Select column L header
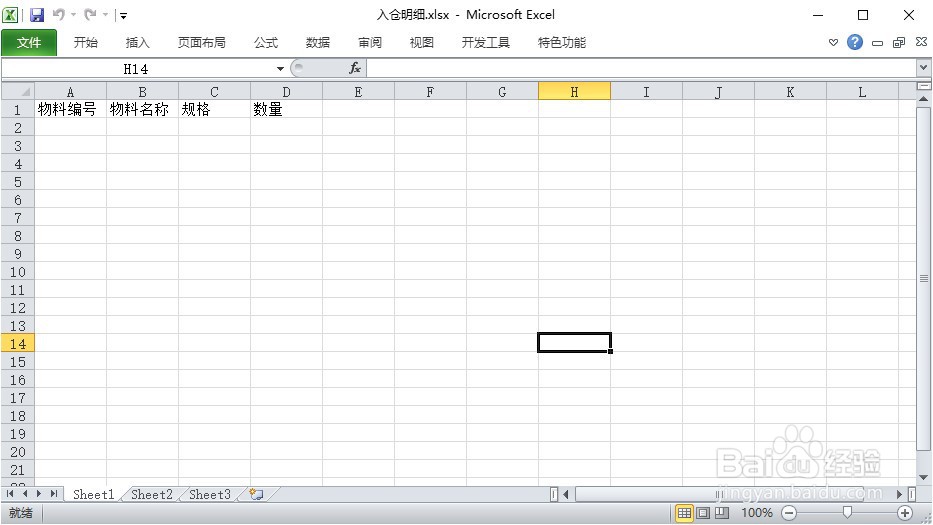 point(862,92)
